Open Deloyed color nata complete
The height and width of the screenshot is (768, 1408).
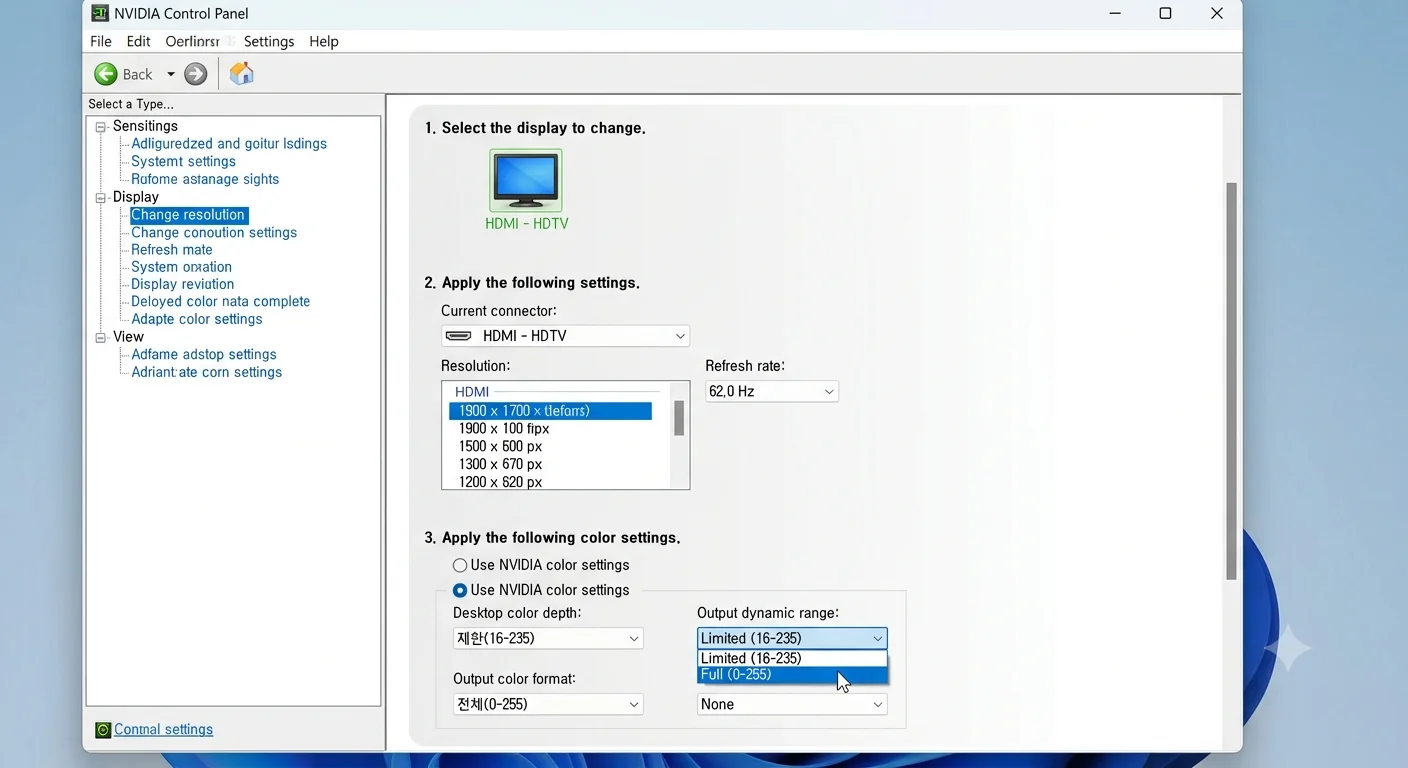221,302
